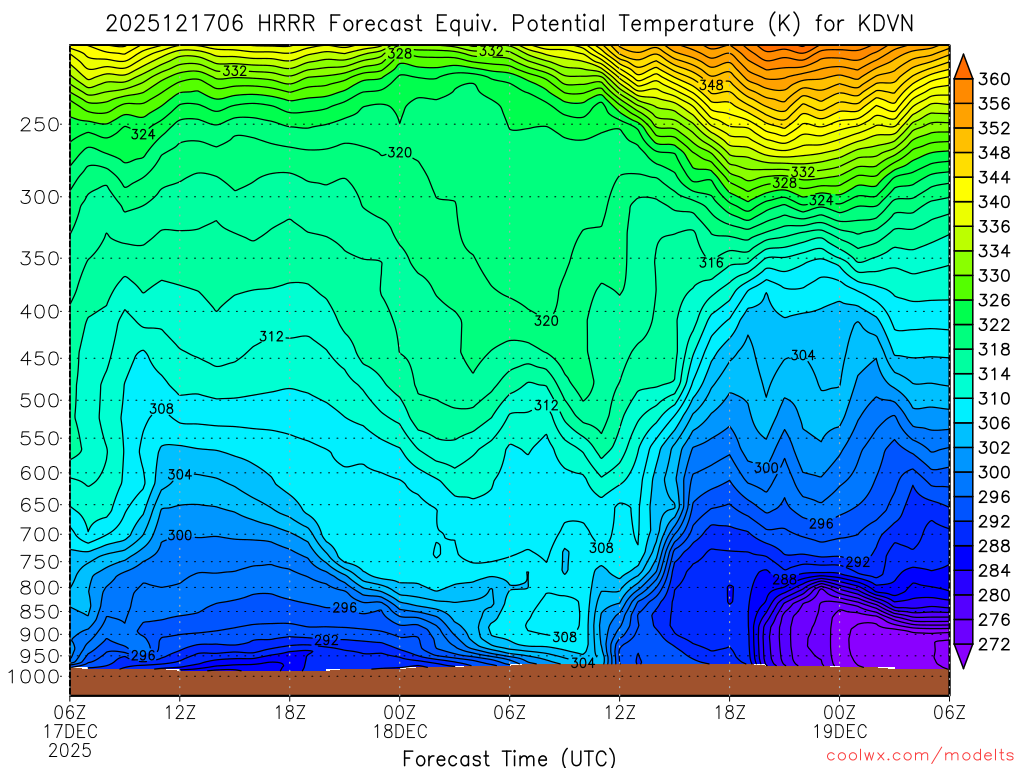Select the 550 pressure level label
This screenshot has width=1024, height=768.
40,439
